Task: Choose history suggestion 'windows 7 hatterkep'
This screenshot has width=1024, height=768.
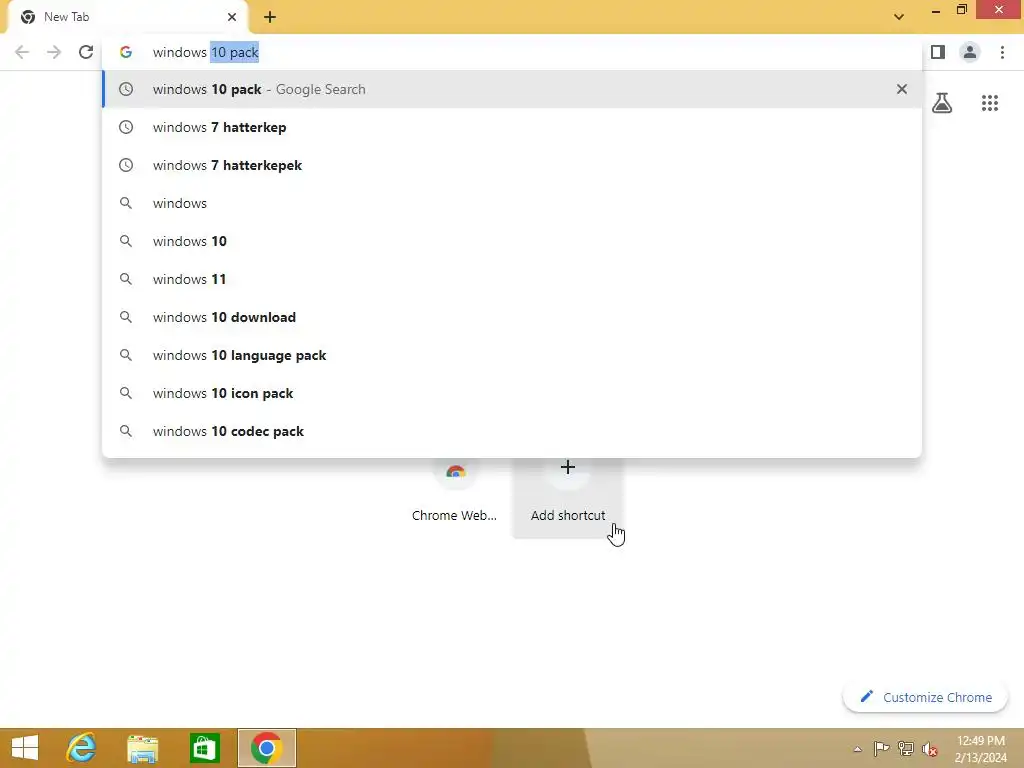Action: pos(512,127)
